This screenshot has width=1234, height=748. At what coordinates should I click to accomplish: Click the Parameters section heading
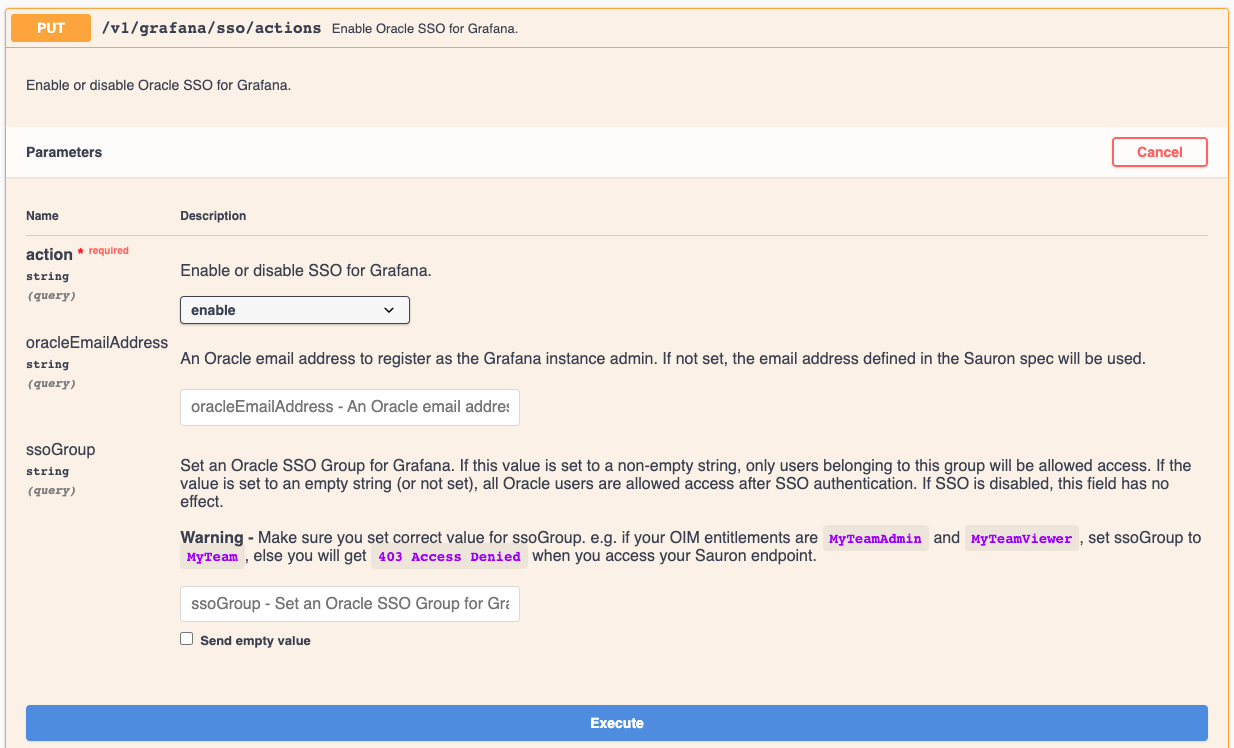tap(64, 152)
